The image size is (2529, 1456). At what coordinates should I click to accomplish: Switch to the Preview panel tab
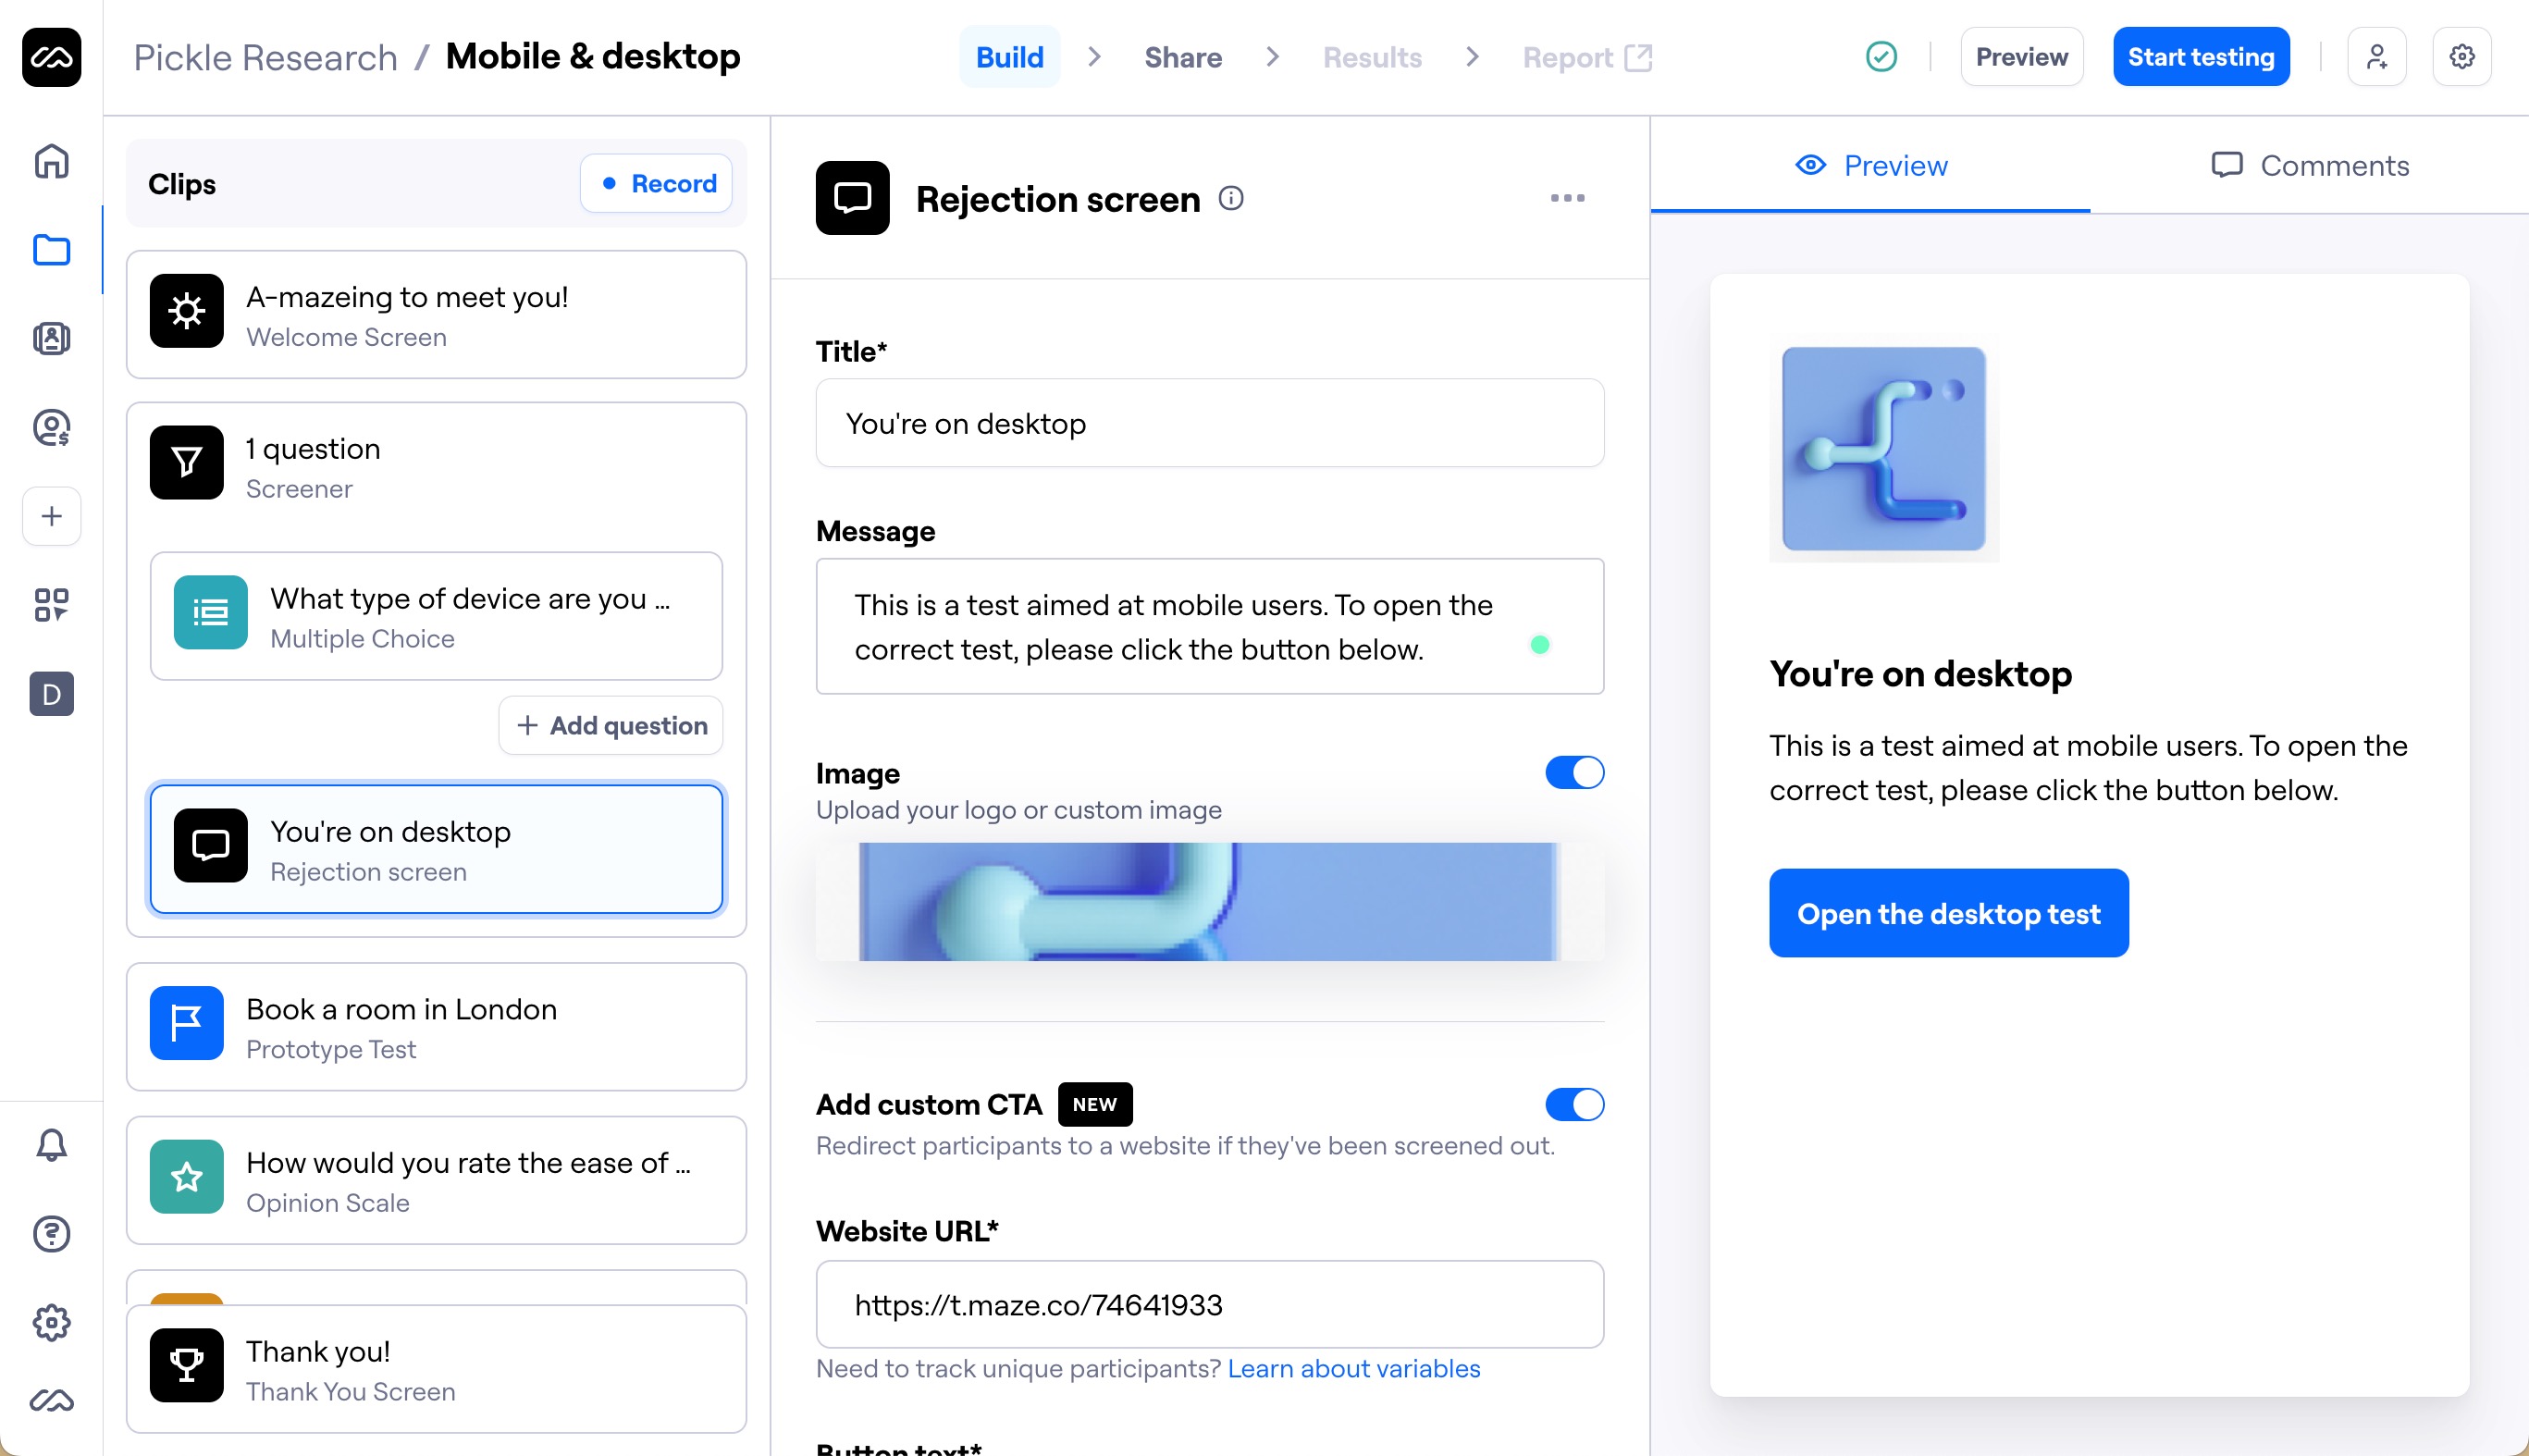point(1871,165)
